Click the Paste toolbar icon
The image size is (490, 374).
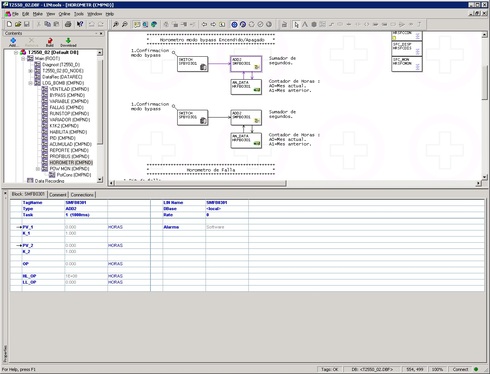(x=56, y=24)
